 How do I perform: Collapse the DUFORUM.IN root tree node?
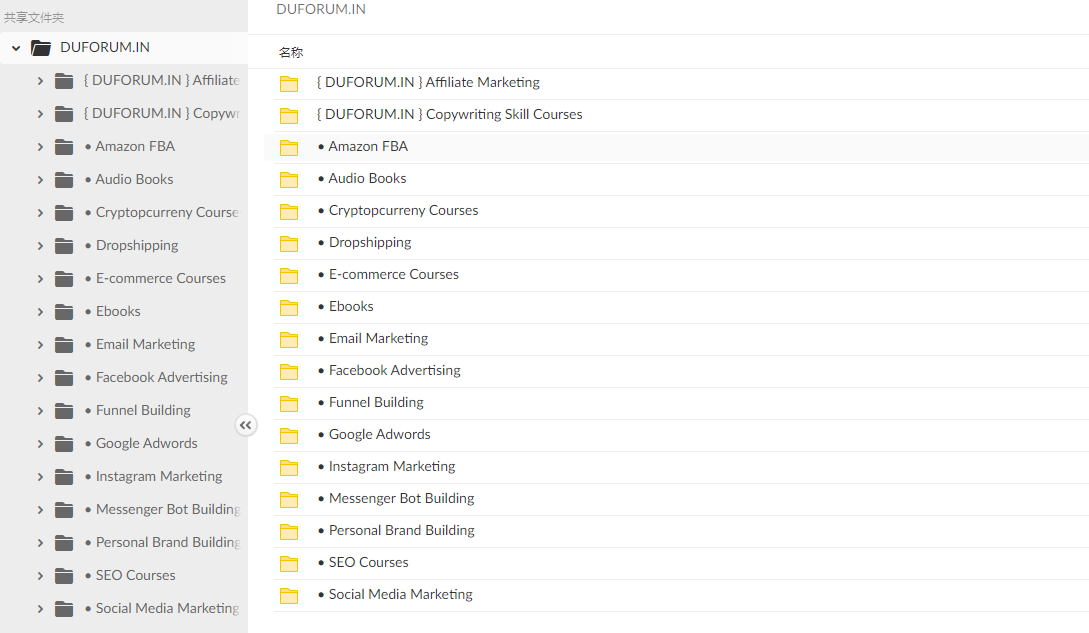pyautogui.click(x=16, y=47)
